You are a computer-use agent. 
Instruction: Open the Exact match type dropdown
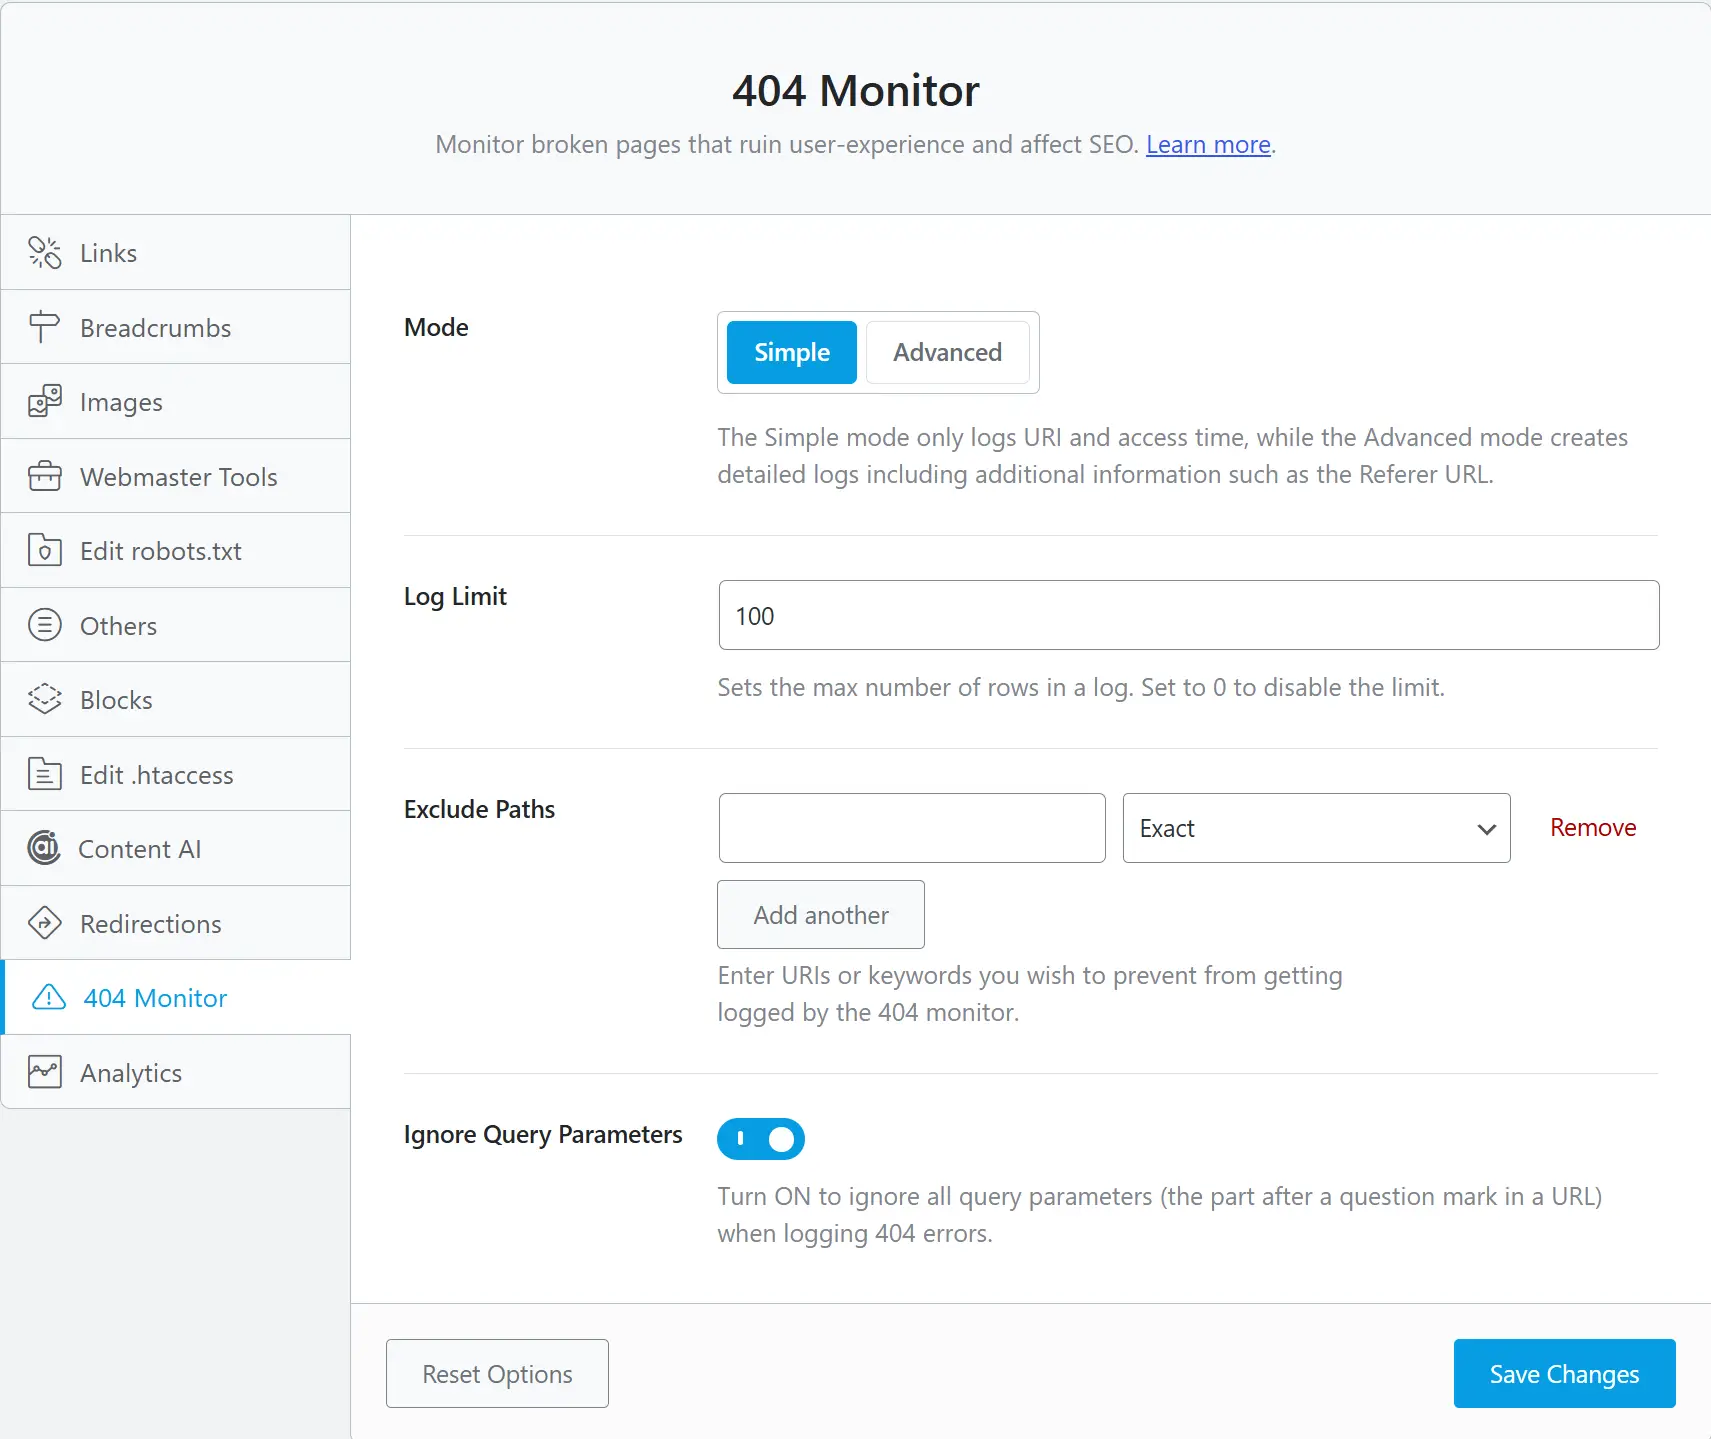pyautogui.click(x=1316, y=828)
